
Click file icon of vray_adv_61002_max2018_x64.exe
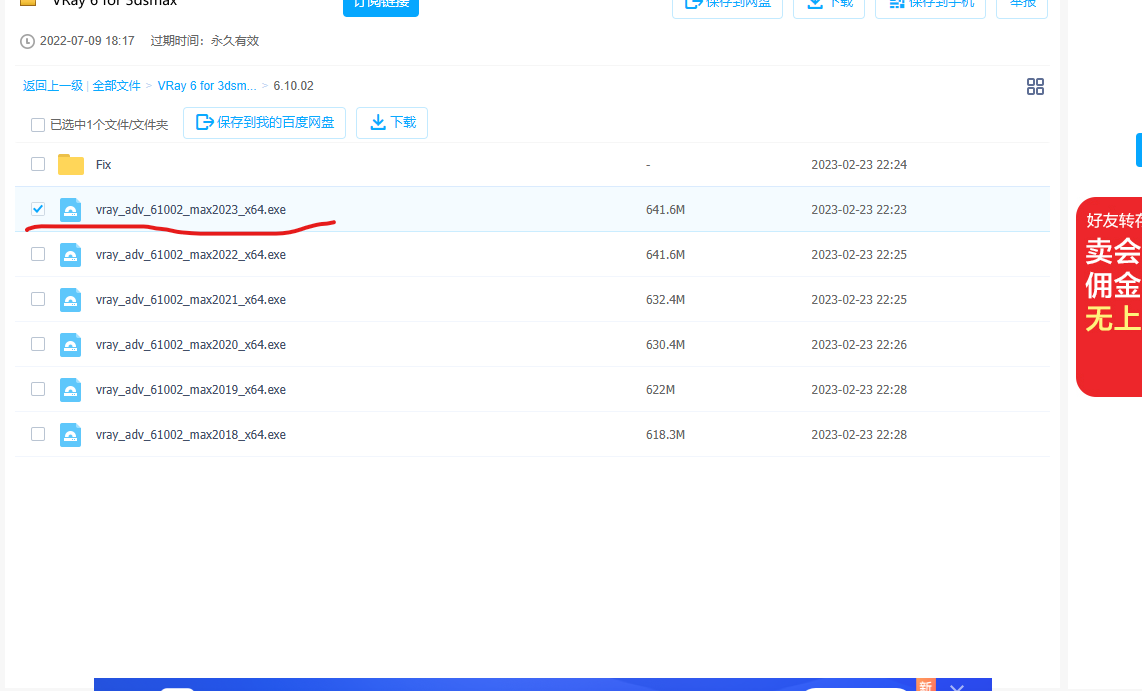[x=71, y=435]
